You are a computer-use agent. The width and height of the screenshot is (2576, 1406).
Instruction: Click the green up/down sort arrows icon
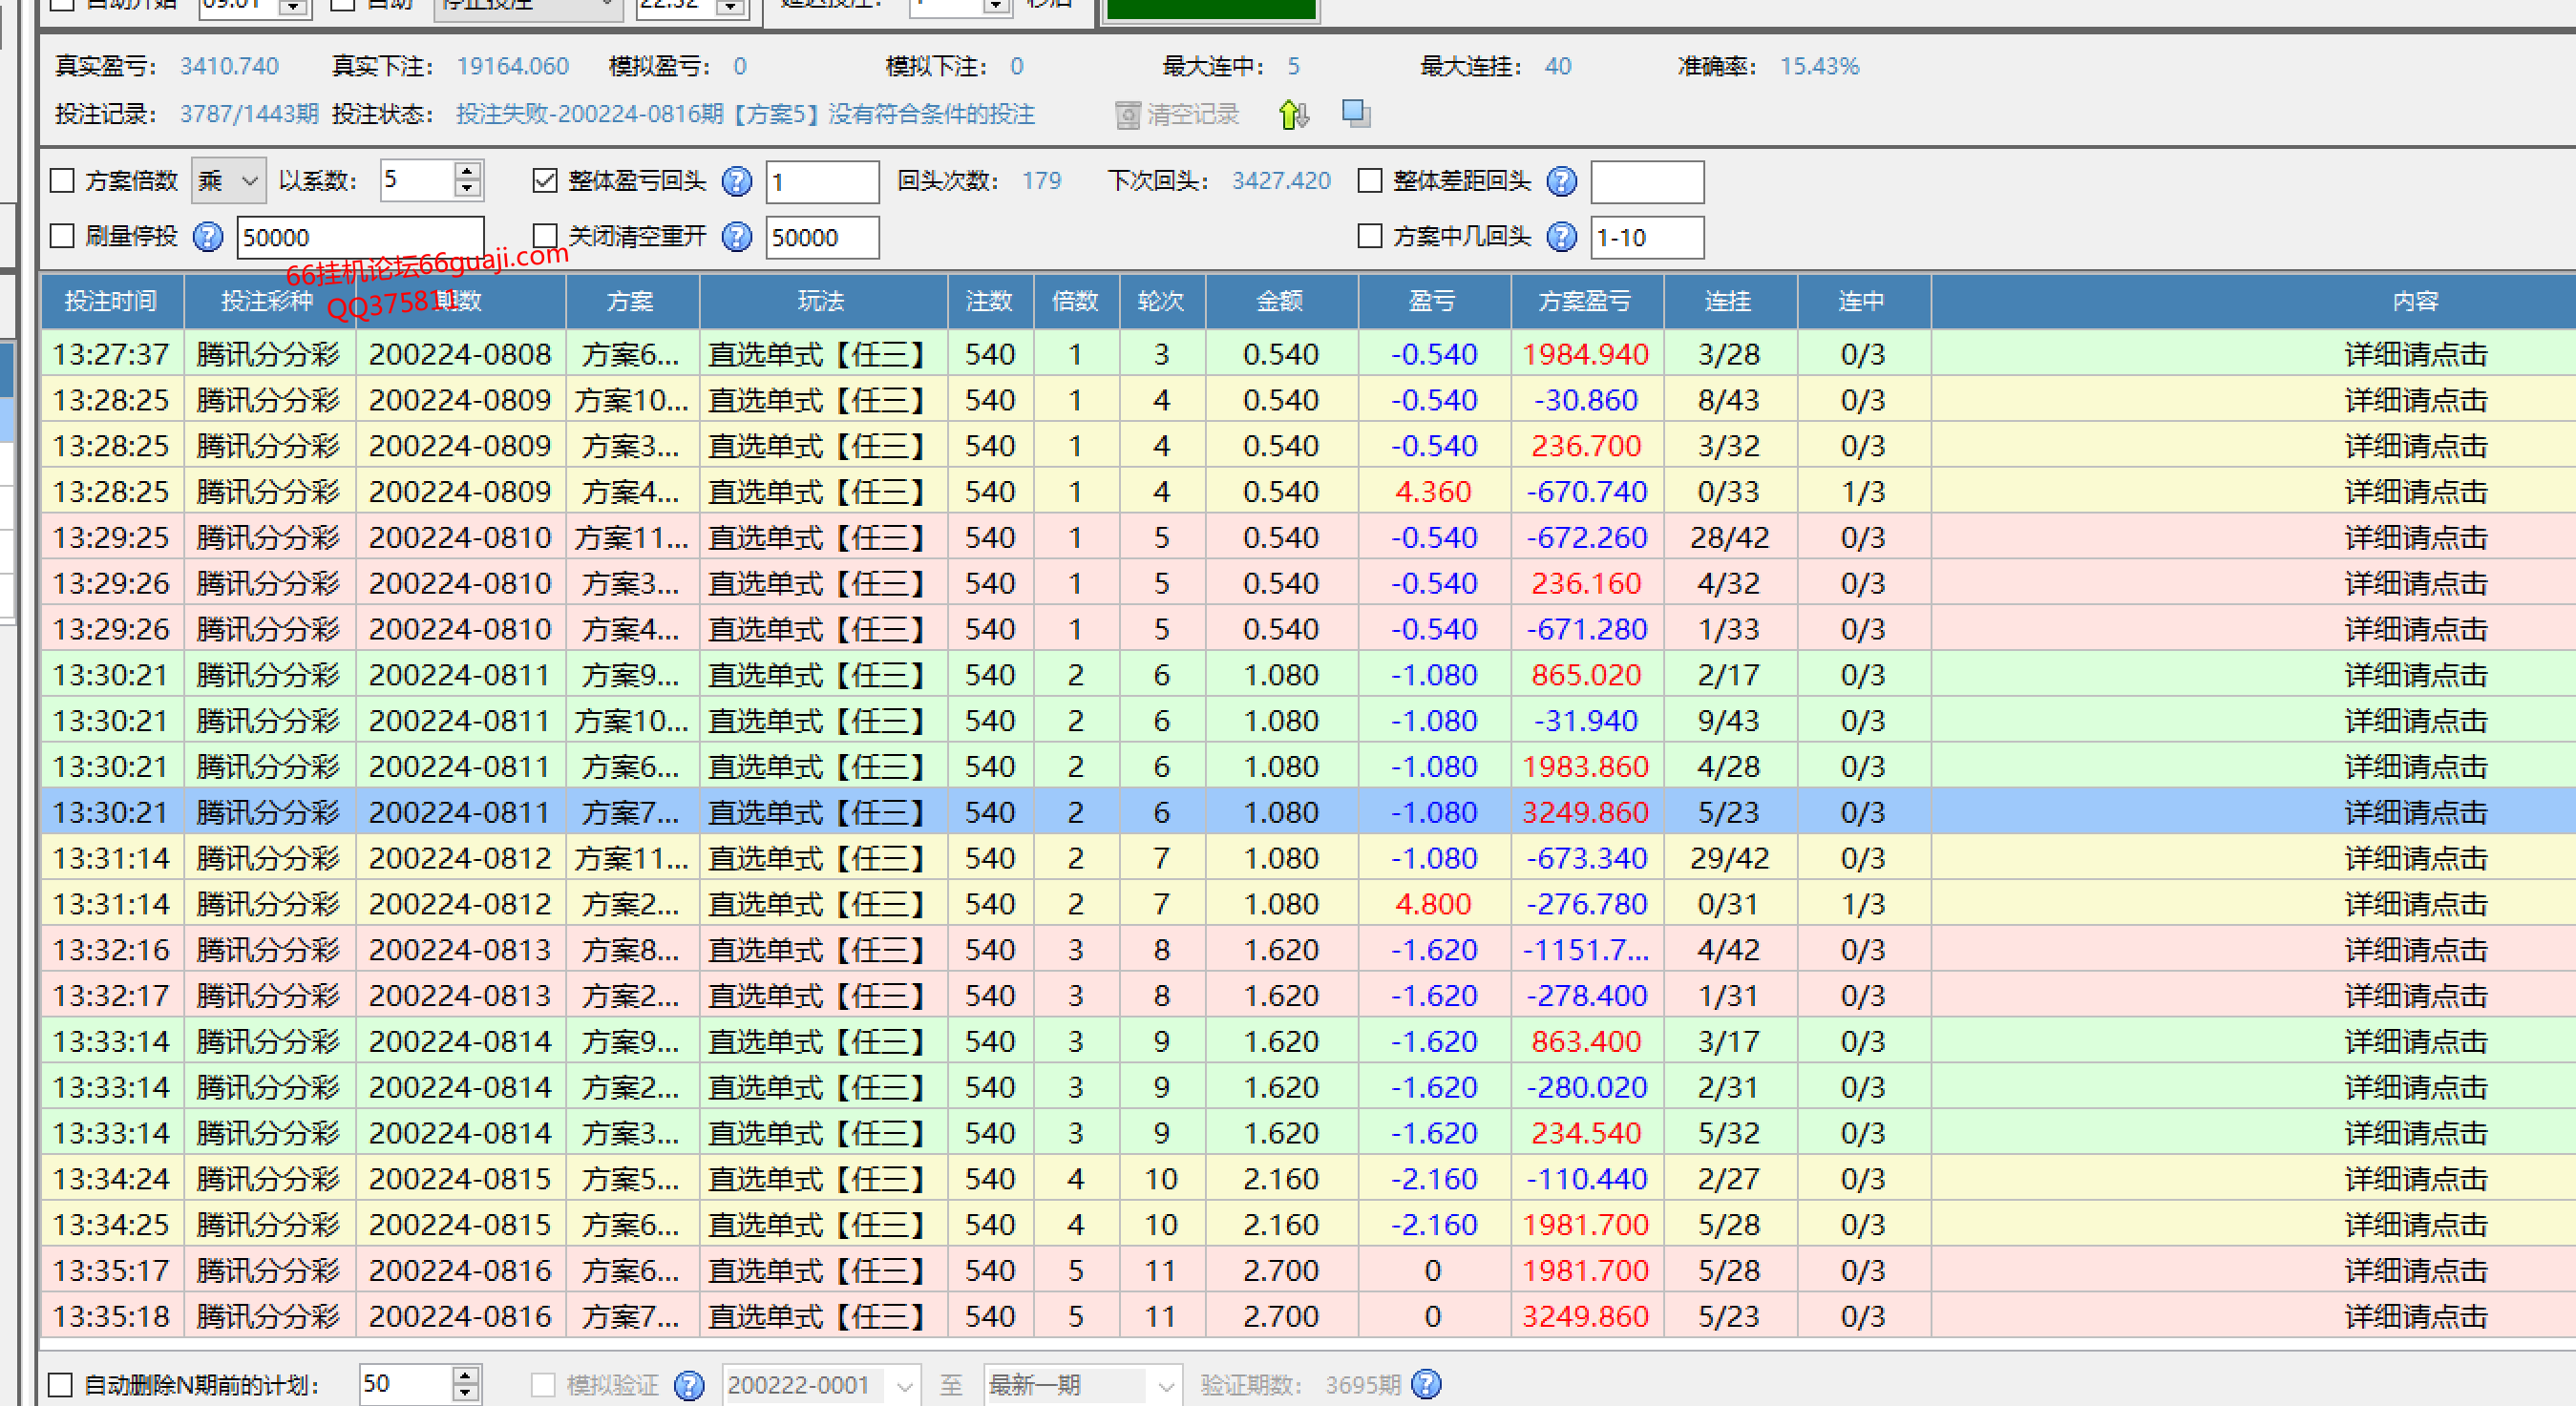pyautogui.click(x=1293, y=115)
